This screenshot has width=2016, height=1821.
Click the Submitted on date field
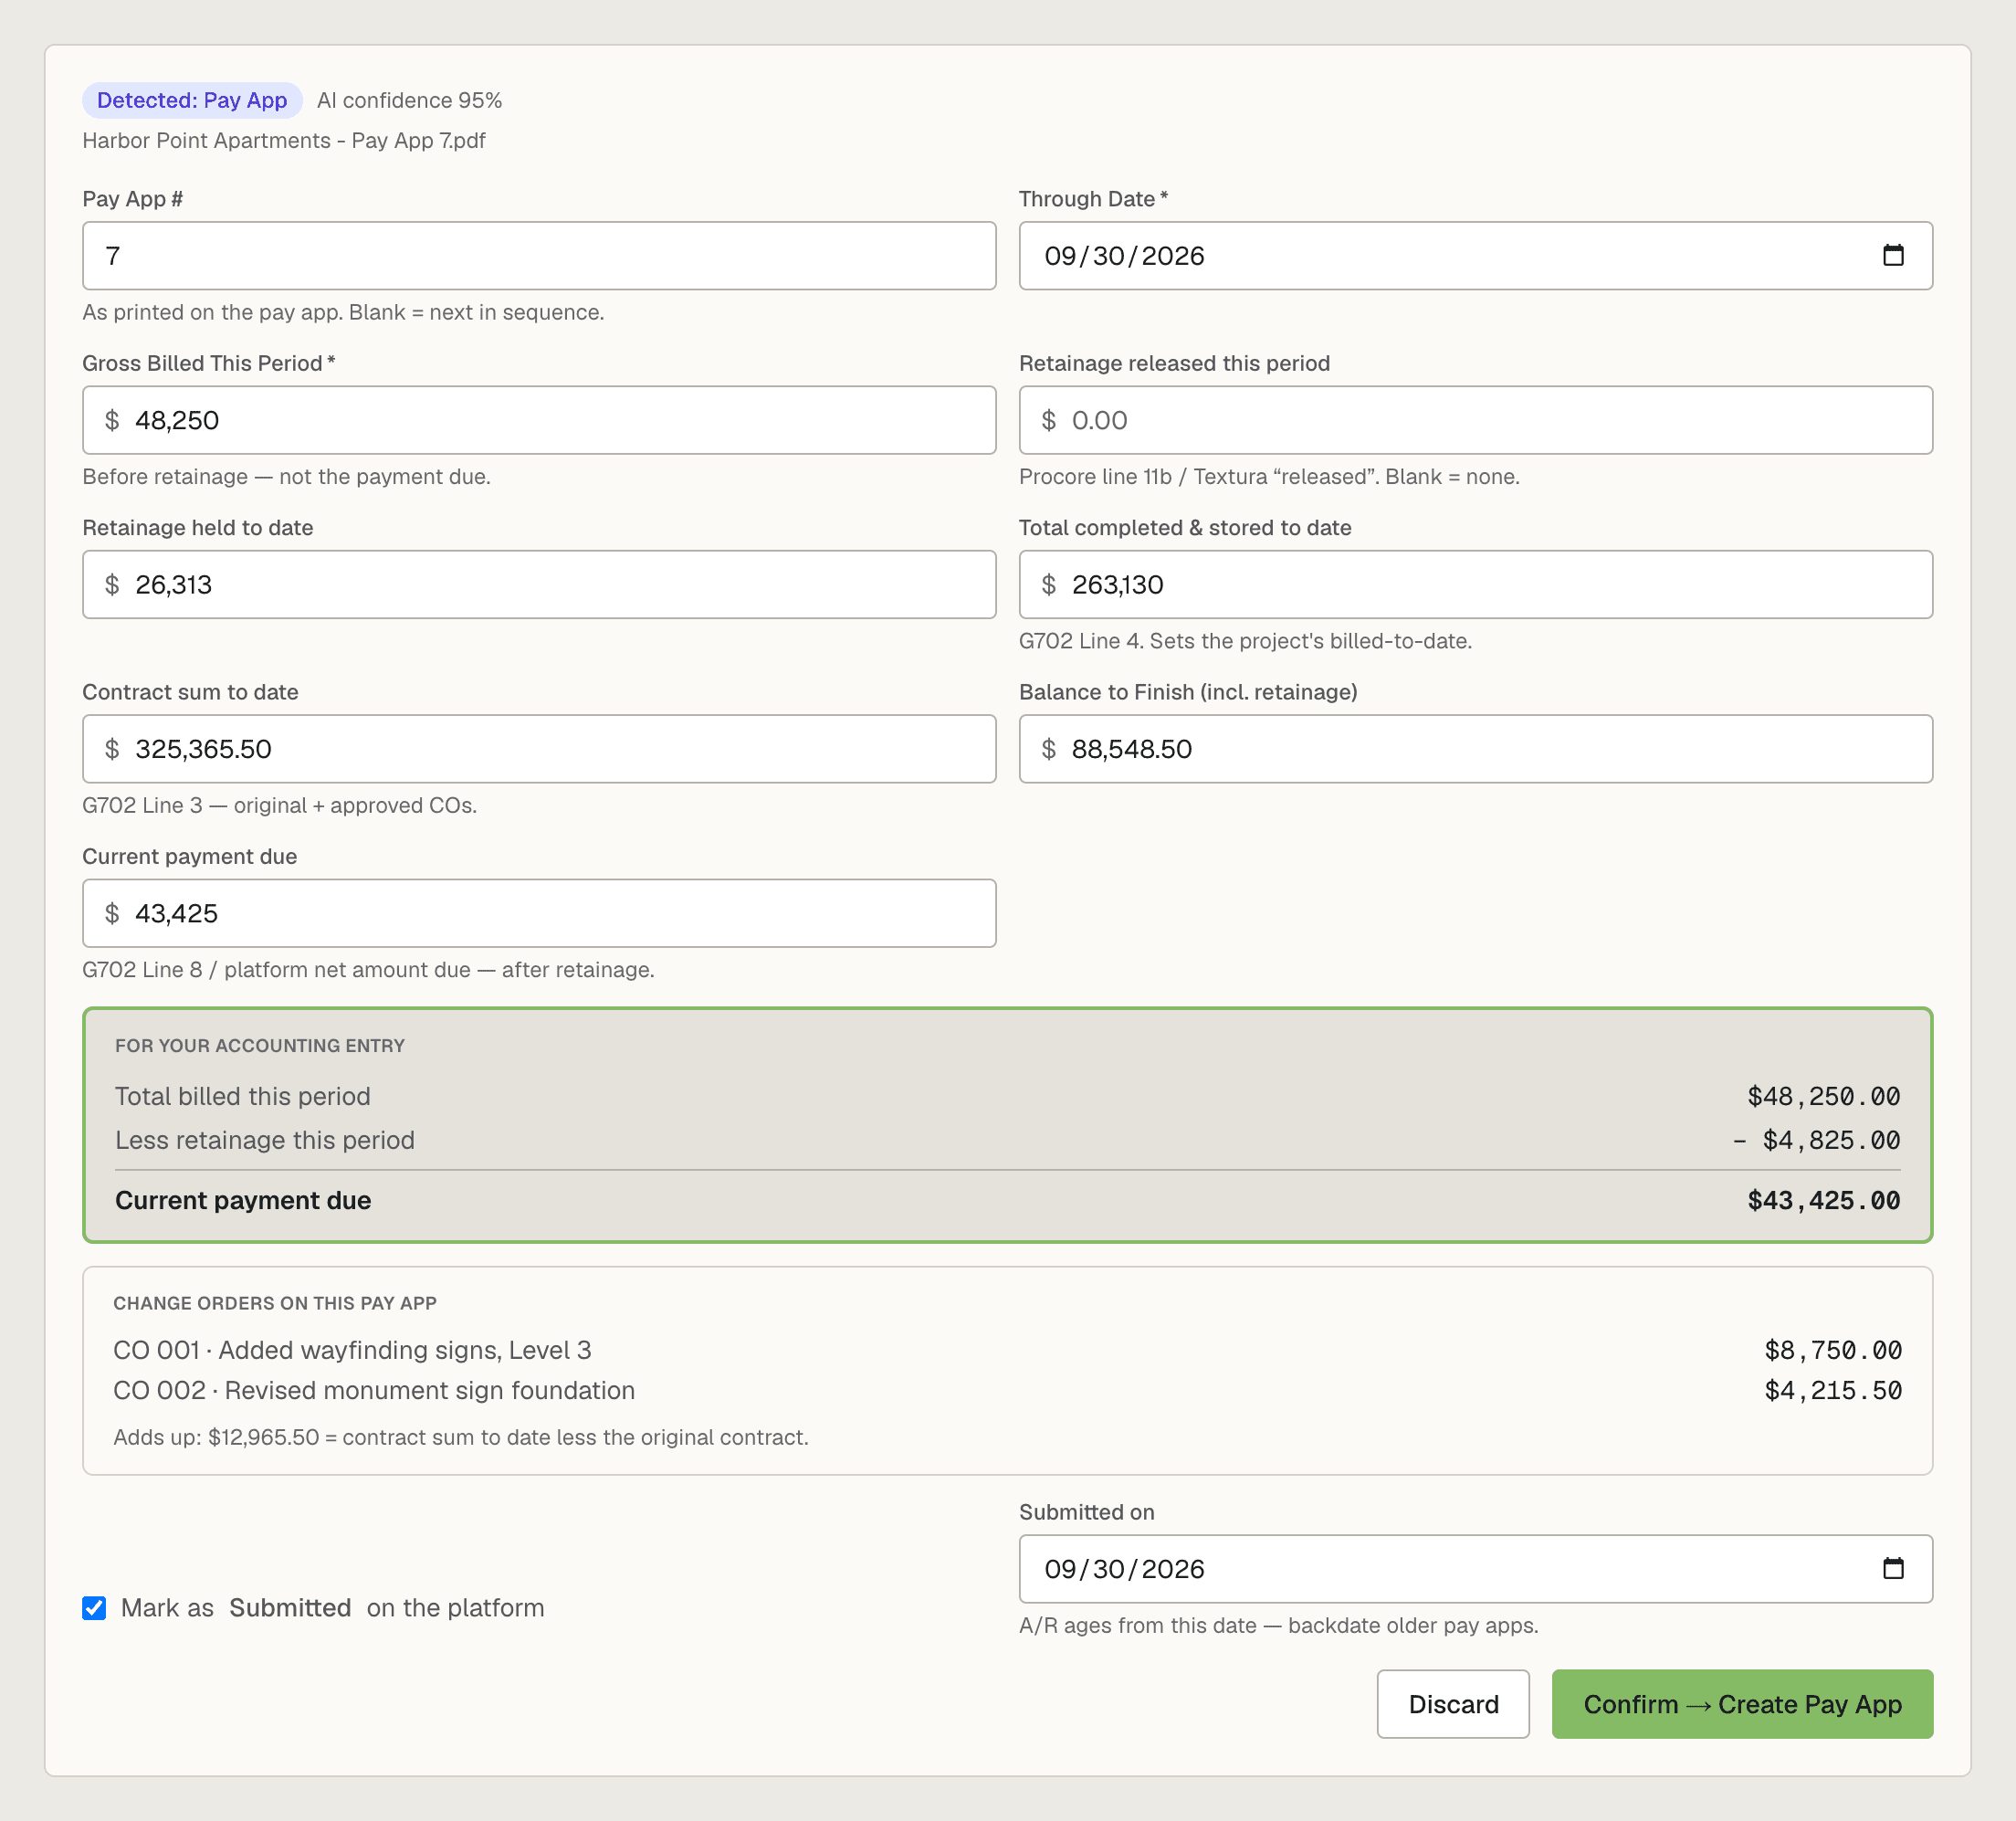(1475, 1569)
